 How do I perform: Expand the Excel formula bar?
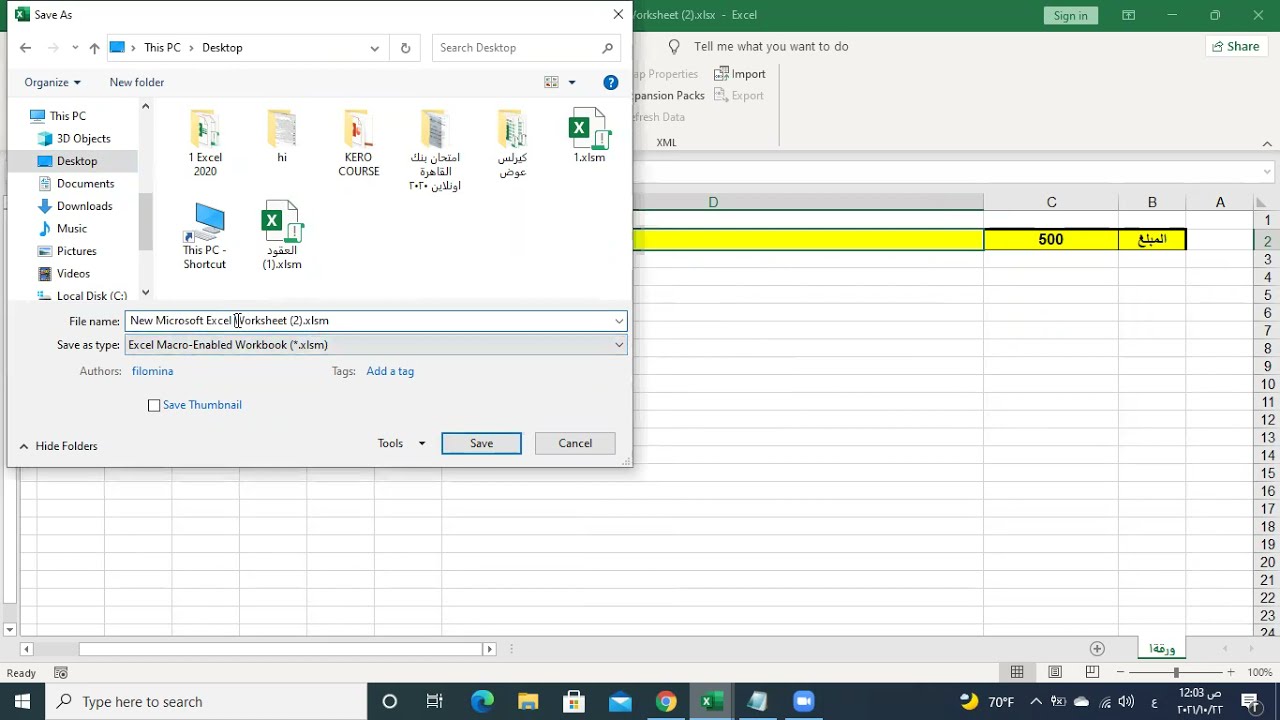coord(1268,173)
